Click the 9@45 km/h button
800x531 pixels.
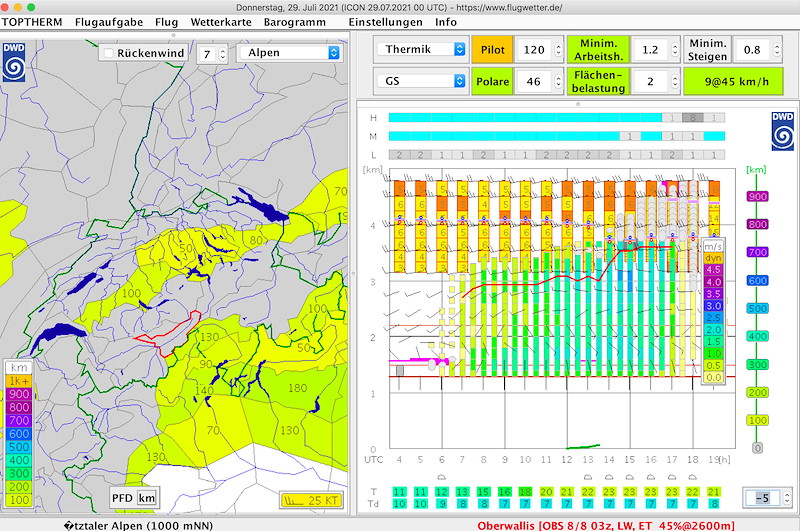(x=733, y=81)
